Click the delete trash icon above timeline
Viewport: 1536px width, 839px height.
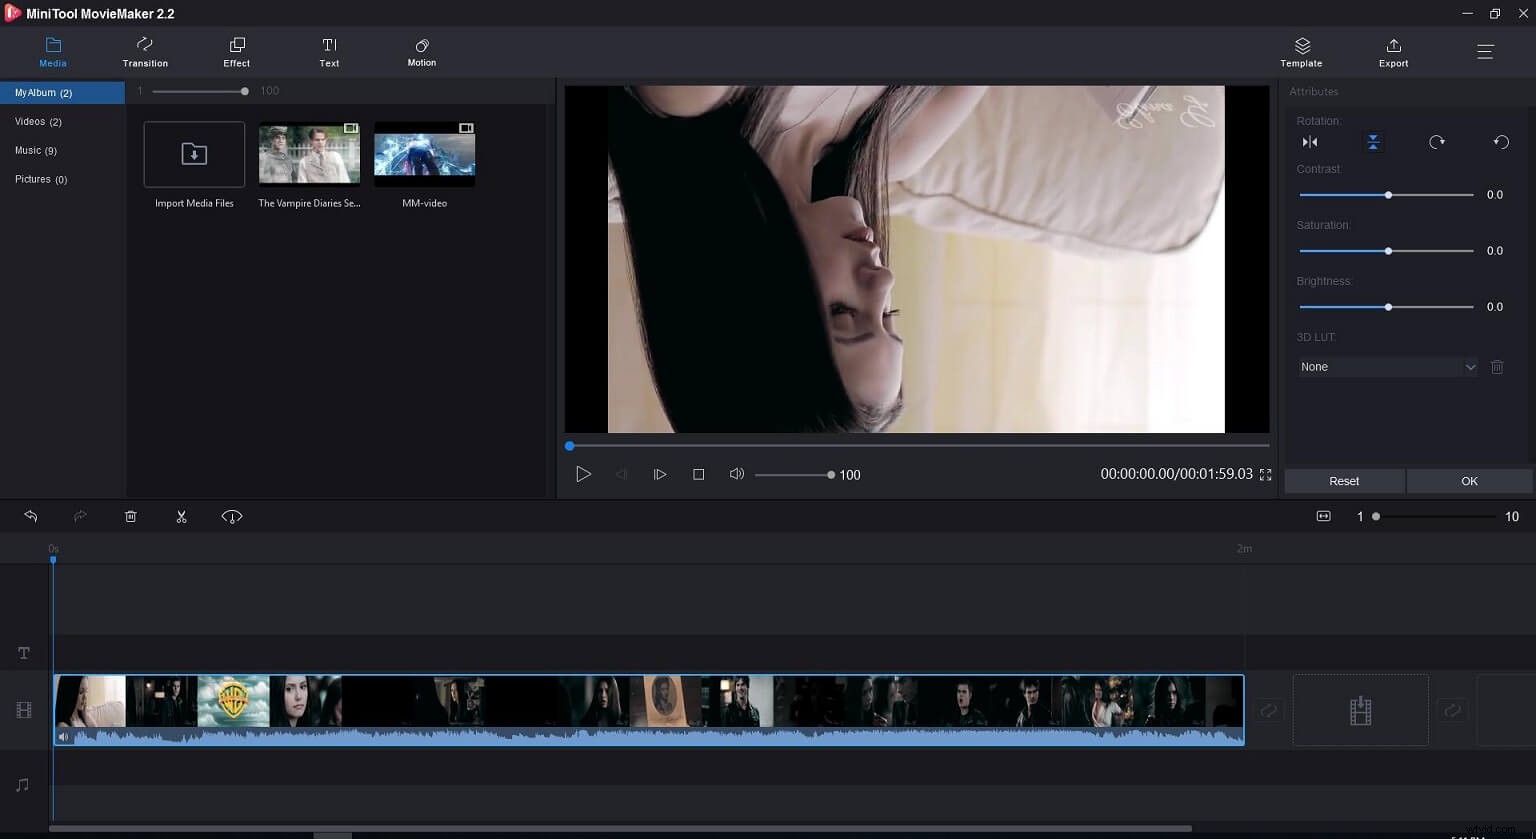pos(130,516)
